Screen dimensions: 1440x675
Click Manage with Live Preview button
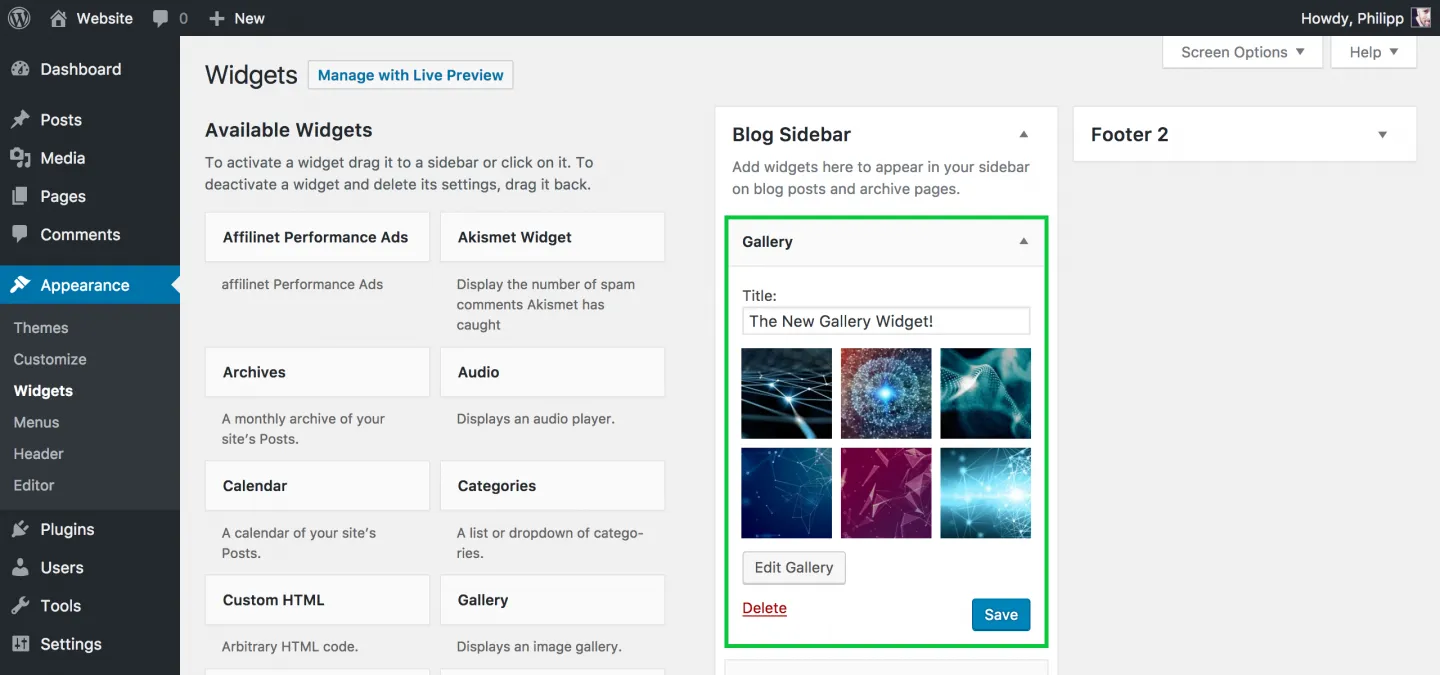pyautogui.click(x=410, y=75)
